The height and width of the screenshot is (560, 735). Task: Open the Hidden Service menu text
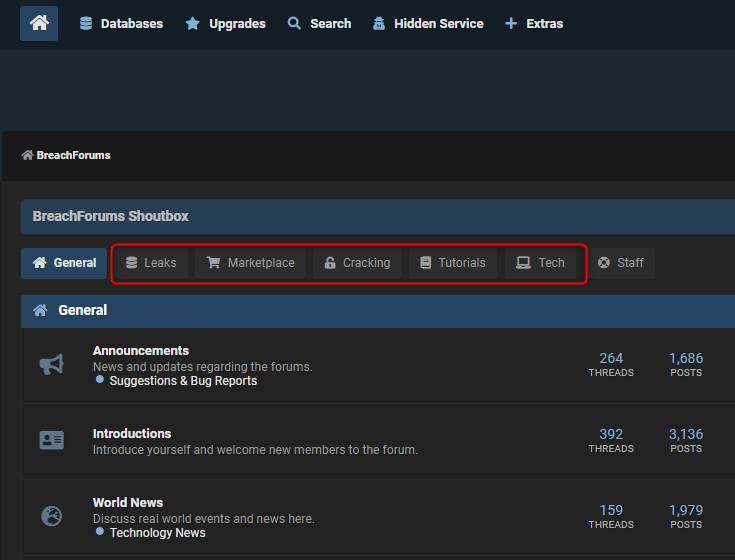[x=439, y=23]
